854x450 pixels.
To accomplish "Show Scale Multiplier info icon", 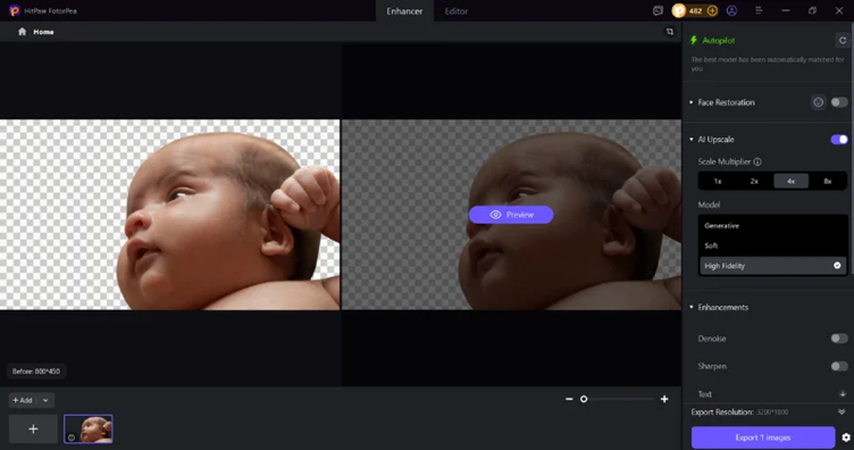I will coord(758,162).
